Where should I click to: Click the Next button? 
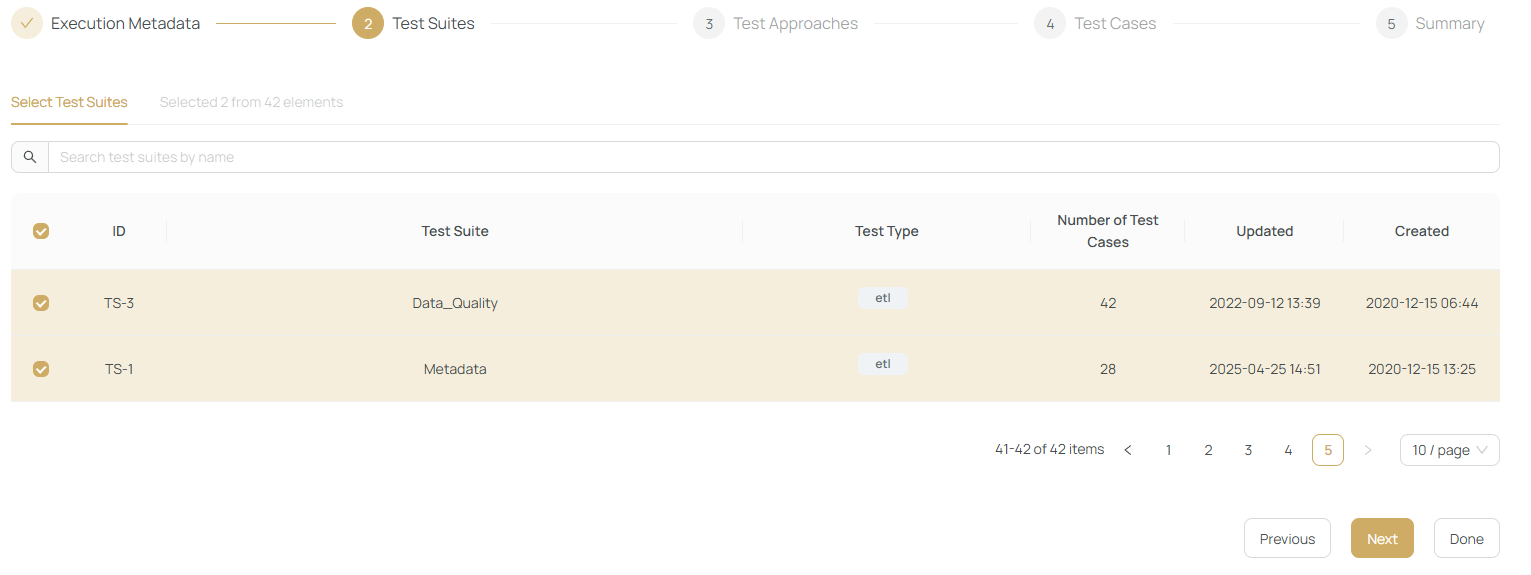click(1381, 538)
